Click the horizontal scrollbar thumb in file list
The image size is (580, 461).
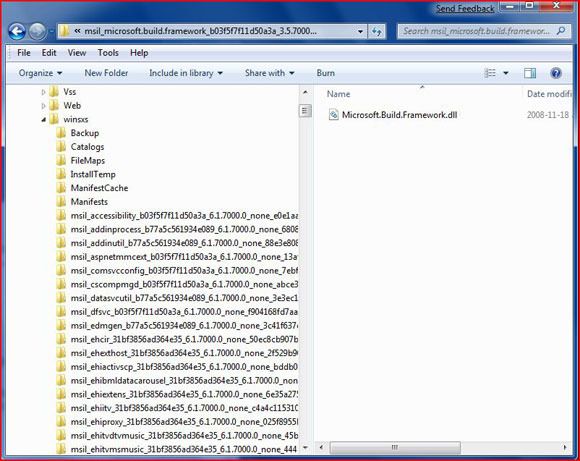[395, 447]
